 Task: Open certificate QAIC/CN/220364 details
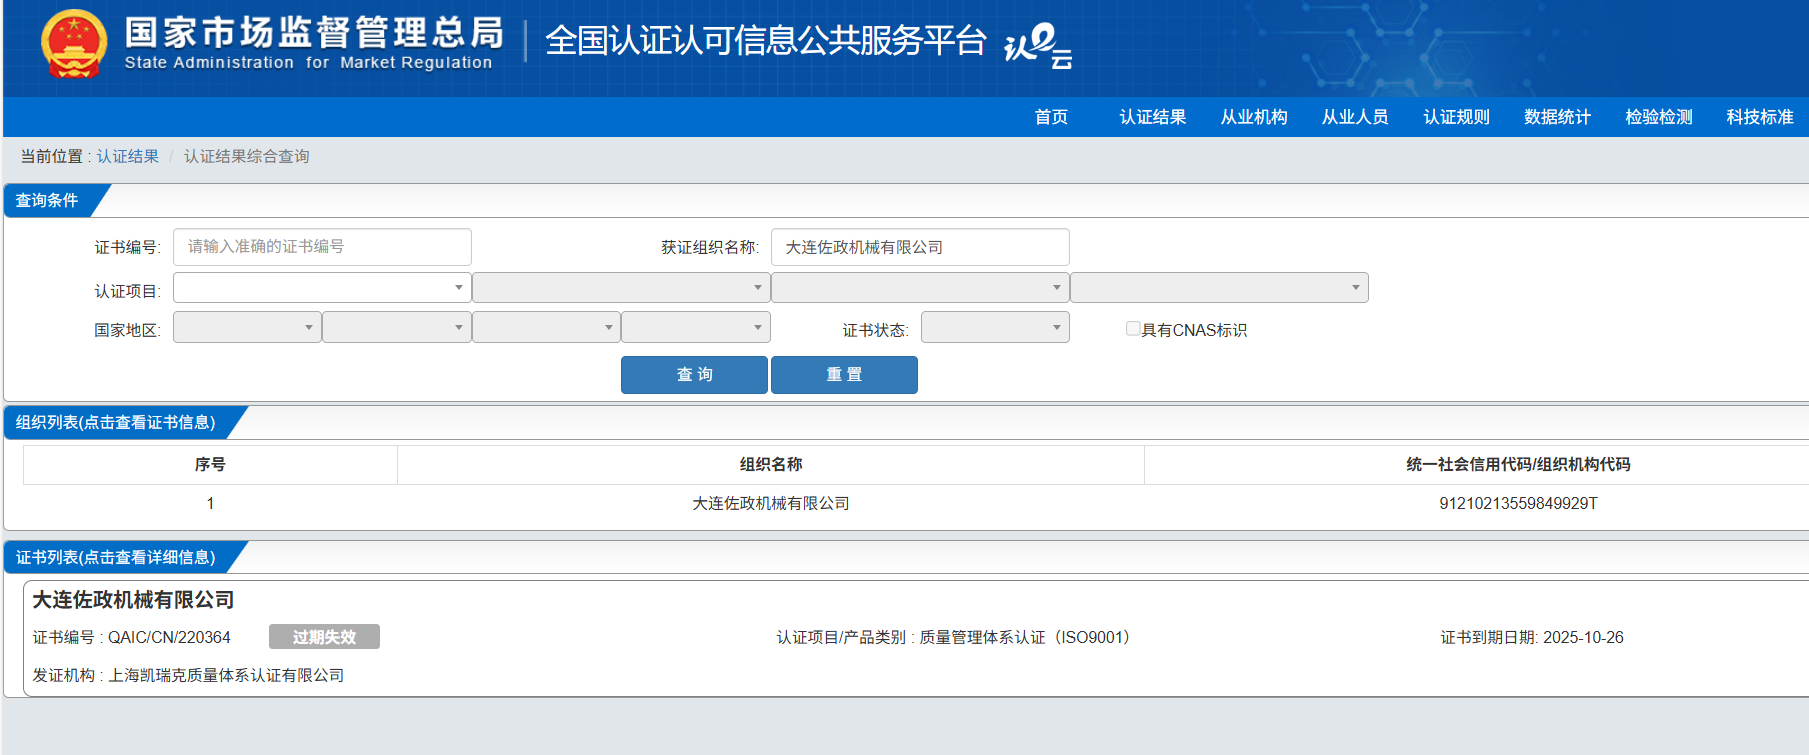click(169, 637)
